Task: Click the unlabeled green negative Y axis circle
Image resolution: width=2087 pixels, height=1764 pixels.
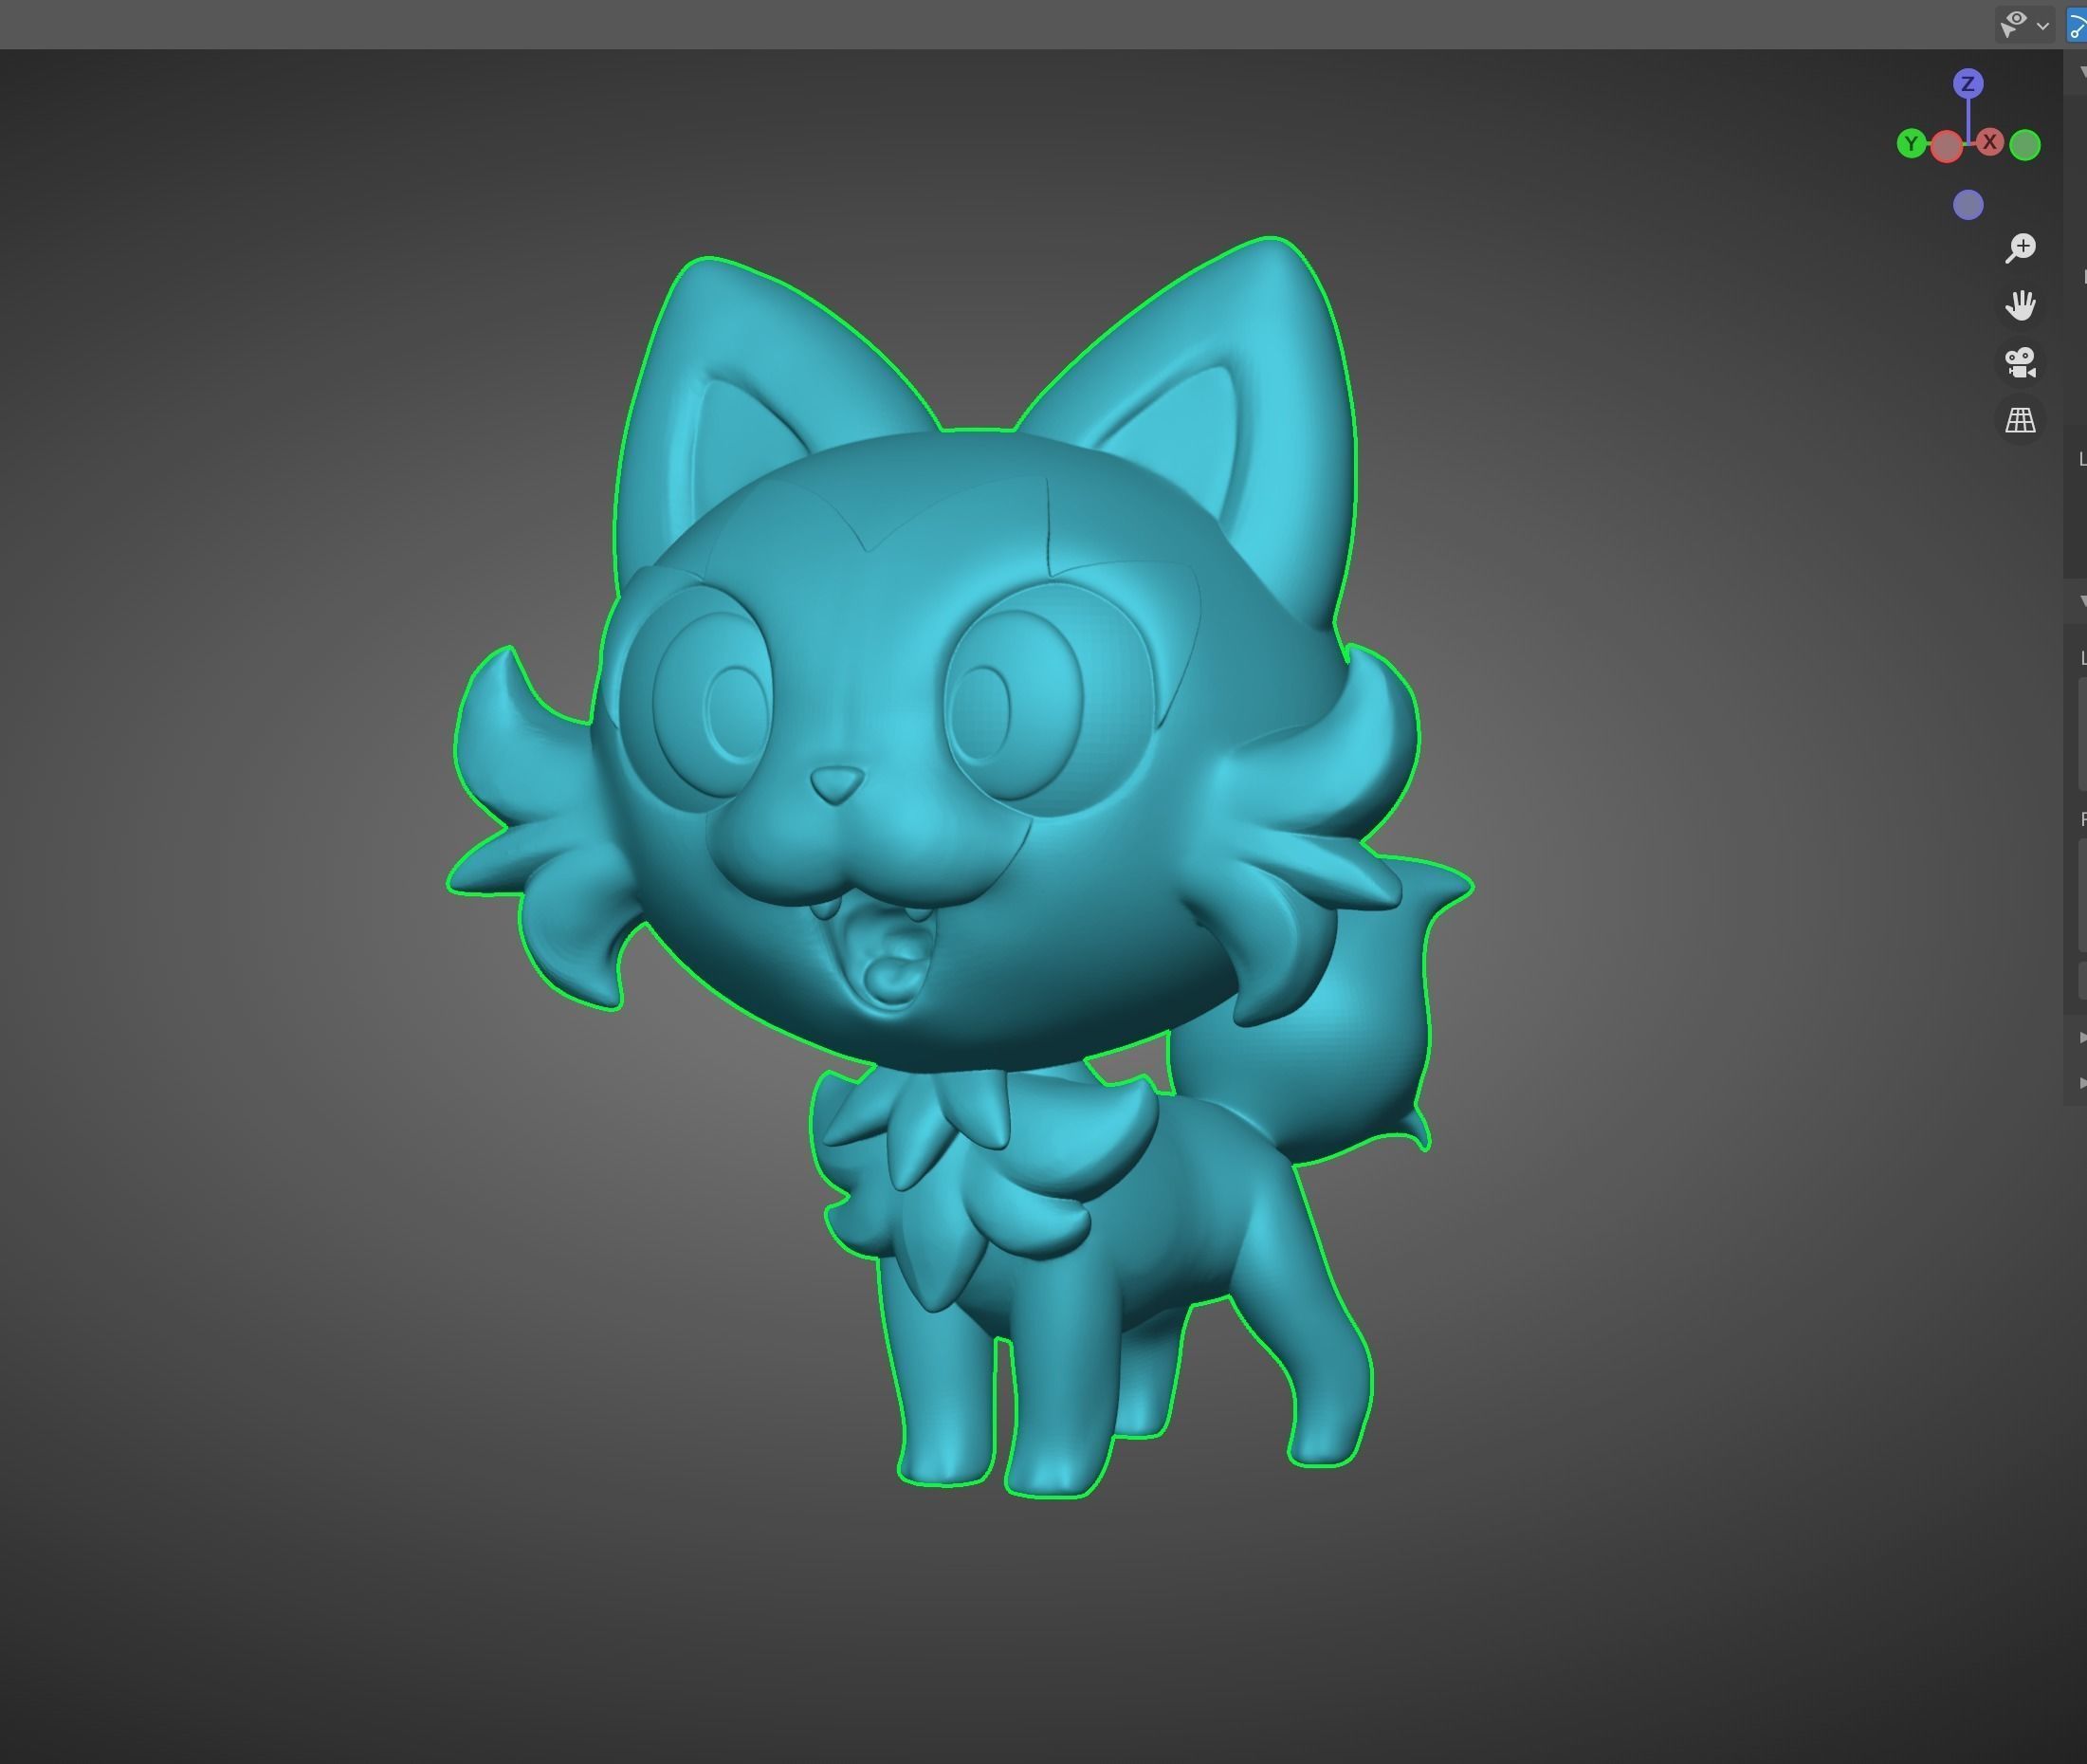Action: point(2025,145)
